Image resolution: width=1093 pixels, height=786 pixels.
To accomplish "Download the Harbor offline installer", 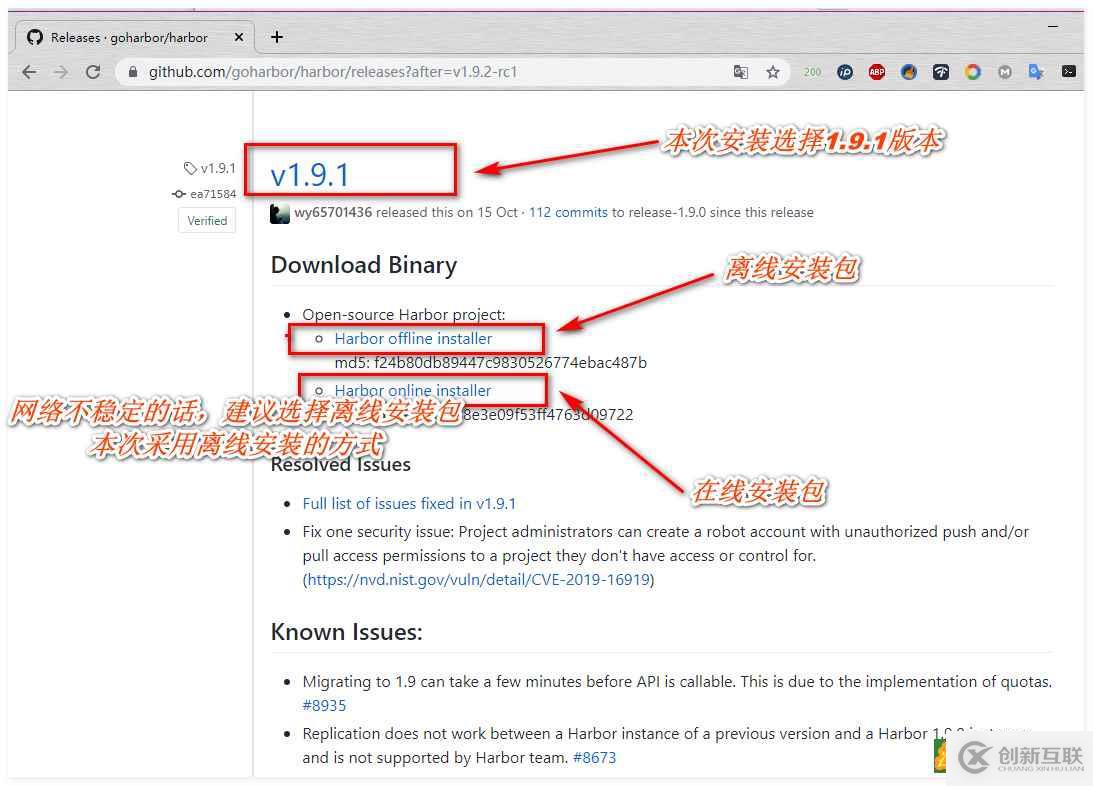I will [x=413, y=339].
